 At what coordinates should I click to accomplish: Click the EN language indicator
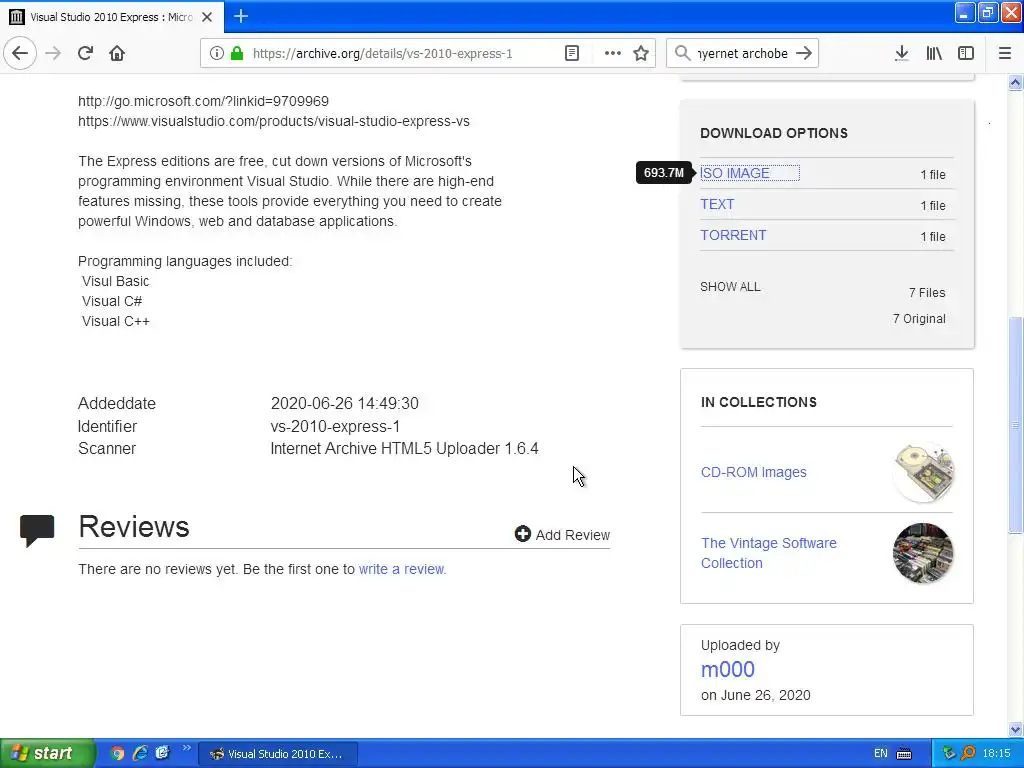coord(880,753)
